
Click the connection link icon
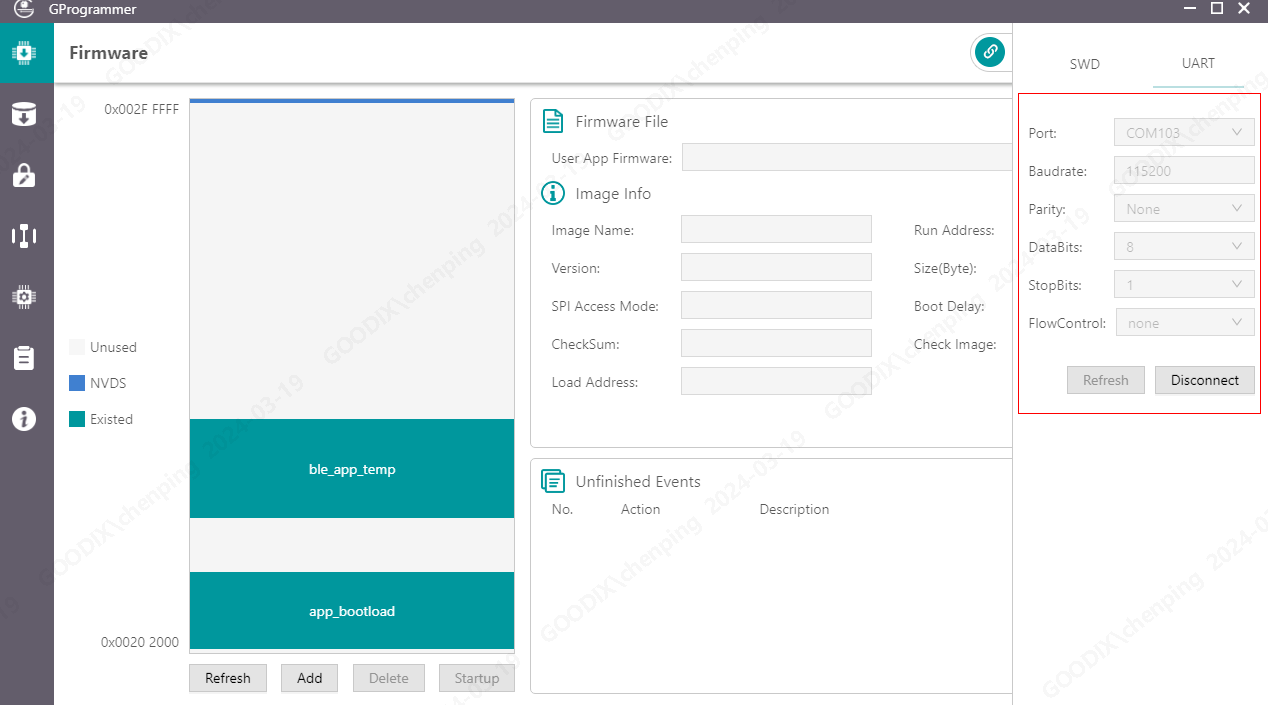[989, 52]
